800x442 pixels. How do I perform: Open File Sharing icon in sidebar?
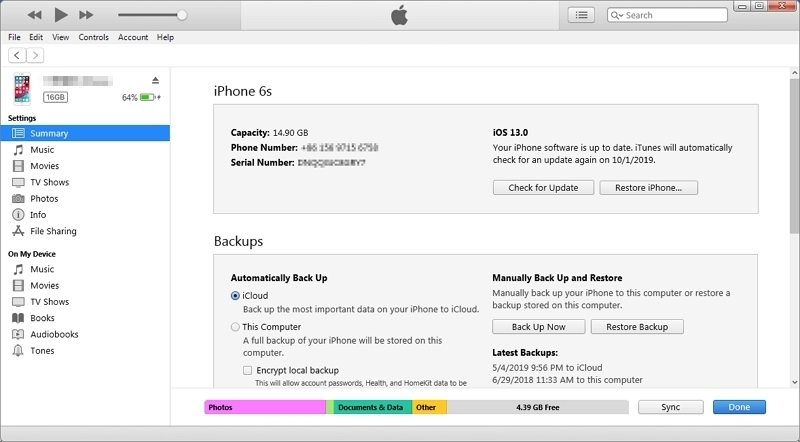pos(18,231)
